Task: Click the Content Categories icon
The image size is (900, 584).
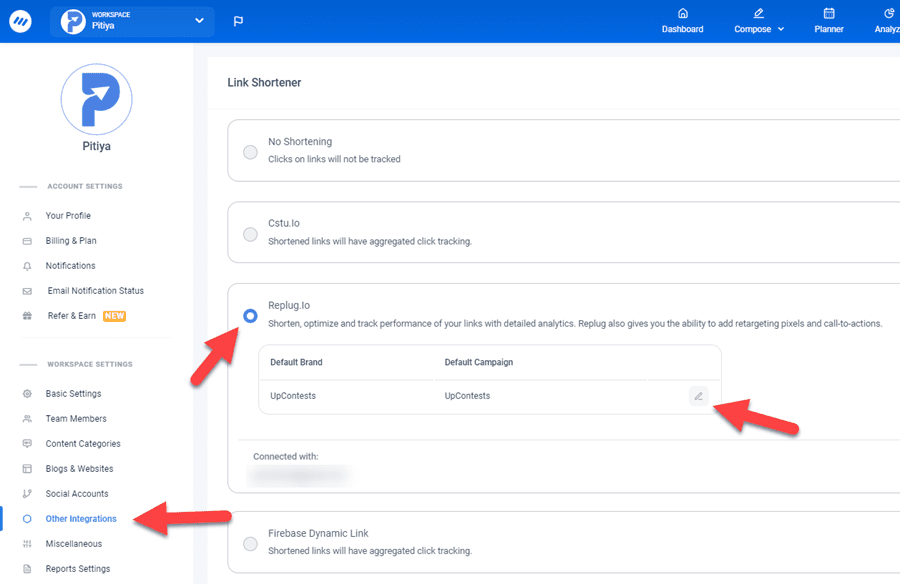Action: 27,444
